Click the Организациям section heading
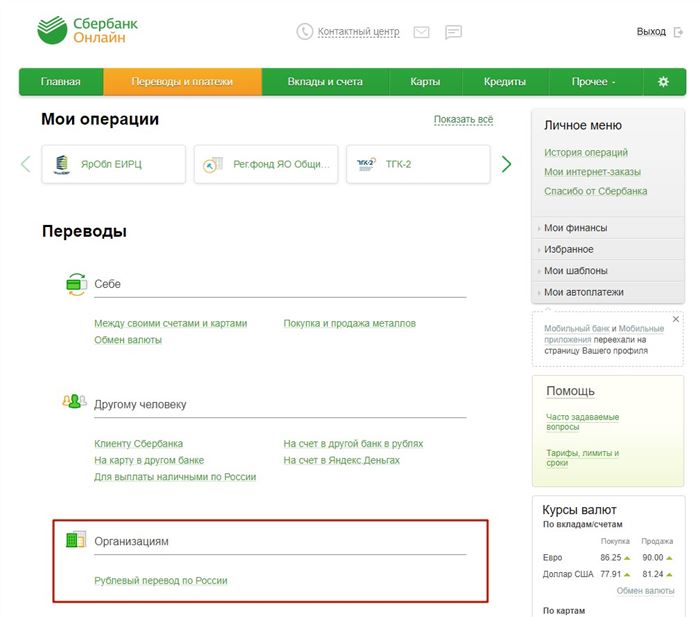700x617 pixels. (x=131, y=542)
